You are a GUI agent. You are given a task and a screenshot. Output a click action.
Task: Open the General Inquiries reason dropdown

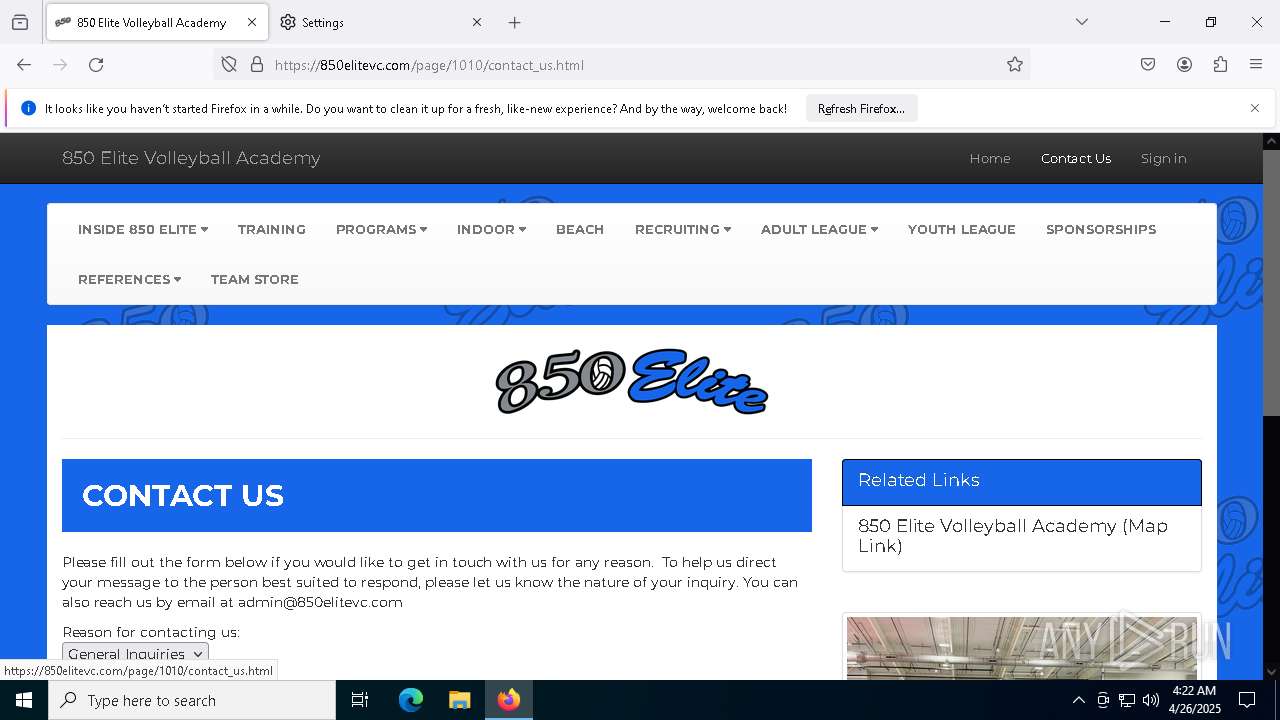click(x=135, y=653)
